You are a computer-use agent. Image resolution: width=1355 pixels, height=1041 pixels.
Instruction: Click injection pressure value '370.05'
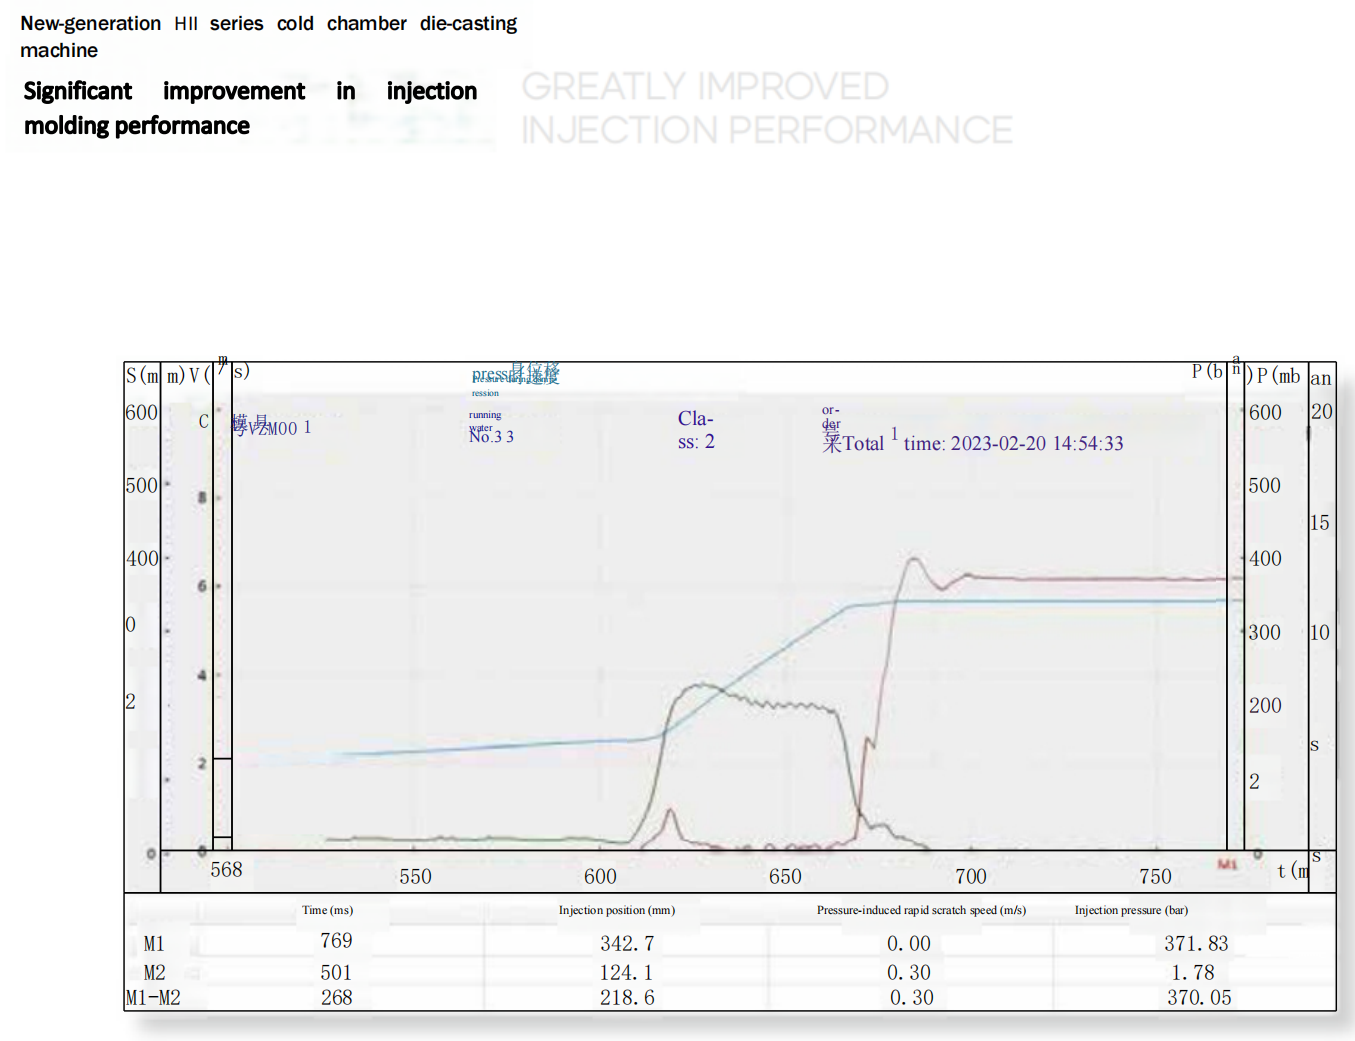1199,997
